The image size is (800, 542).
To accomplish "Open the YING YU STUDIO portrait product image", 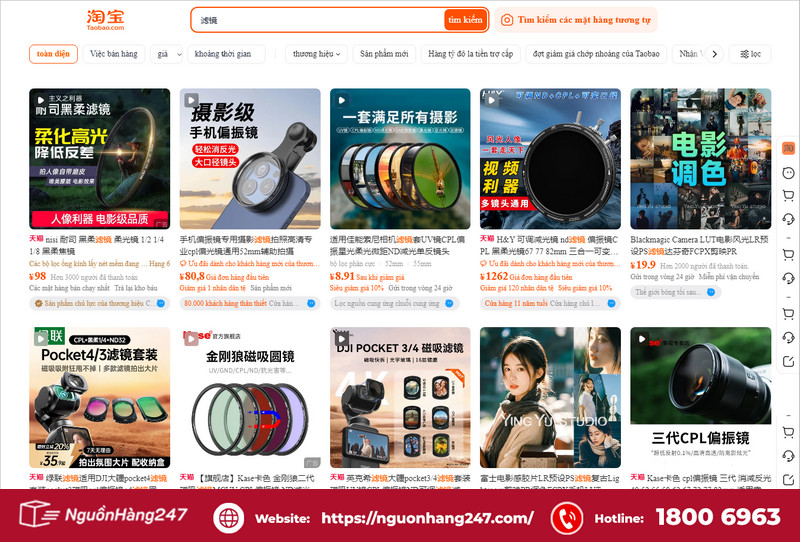I will [550, 397].
